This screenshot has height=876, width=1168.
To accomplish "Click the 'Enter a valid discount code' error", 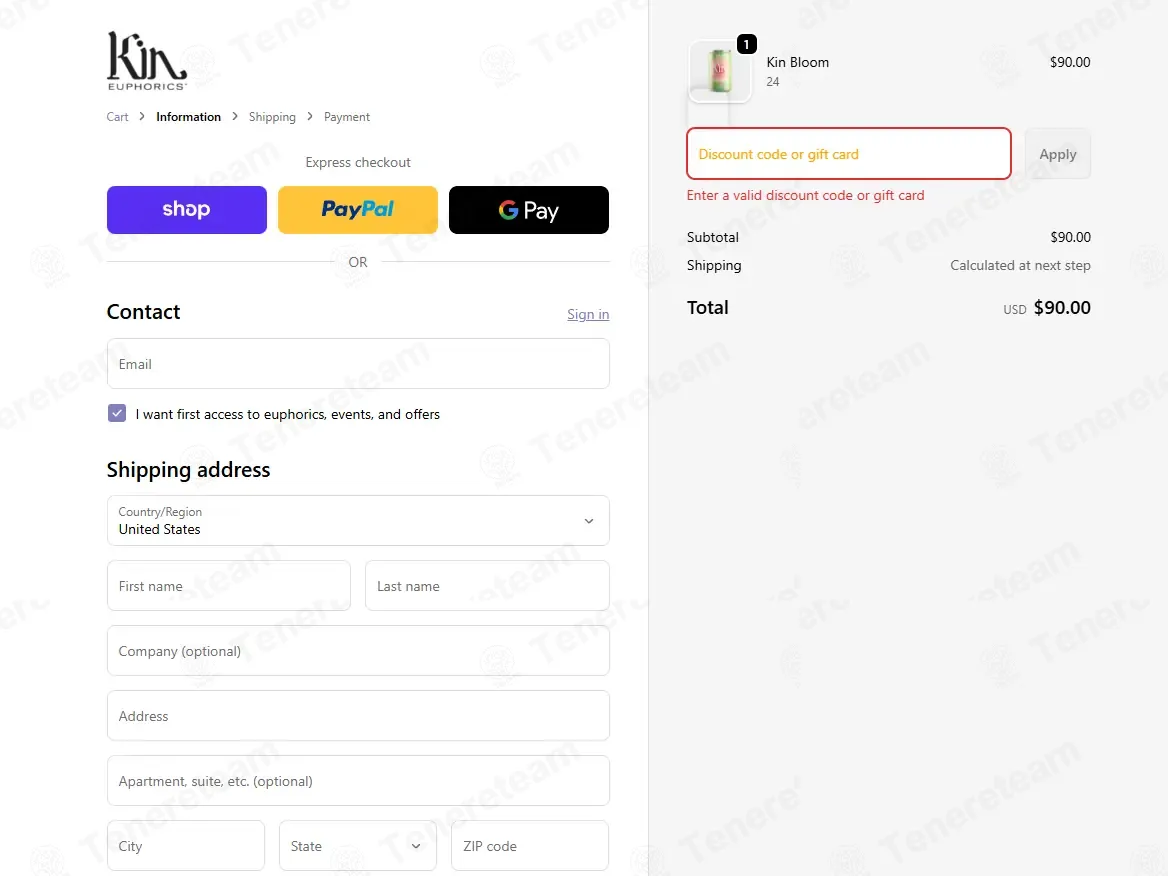I will (805, 195).
